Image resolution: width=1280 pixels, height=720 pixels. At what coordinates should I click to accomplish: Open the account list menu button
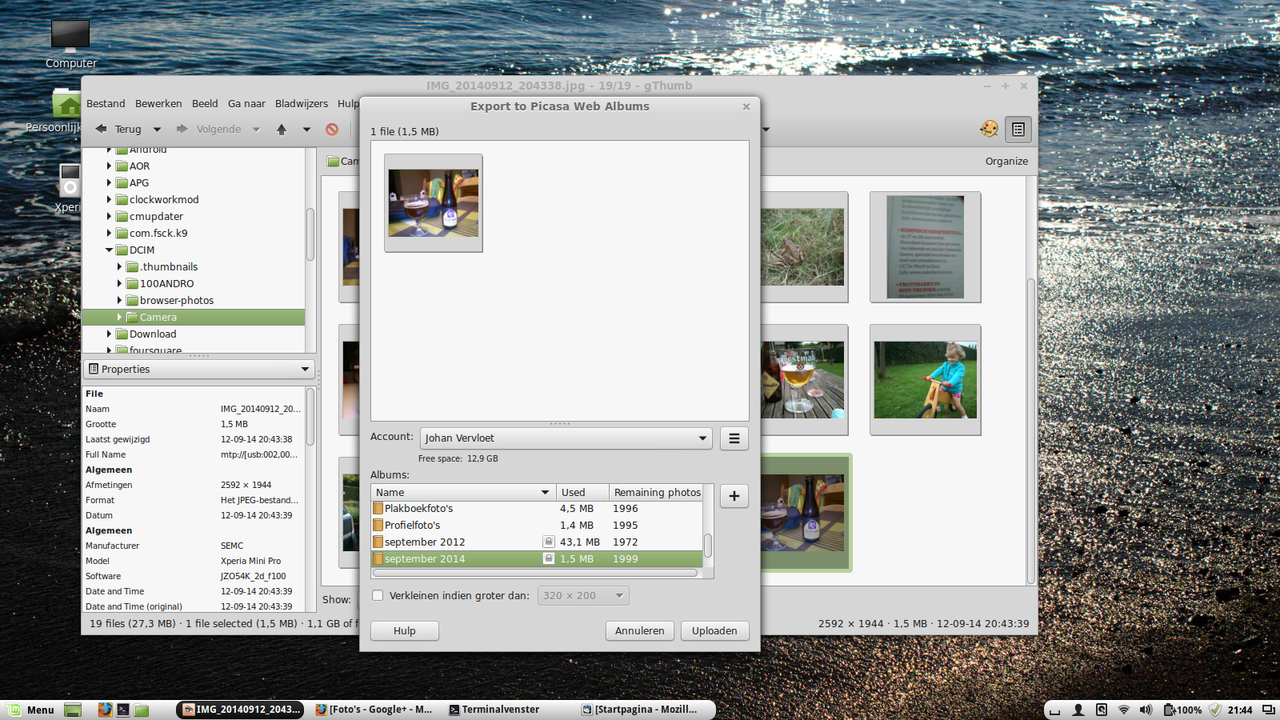(734, 438)
